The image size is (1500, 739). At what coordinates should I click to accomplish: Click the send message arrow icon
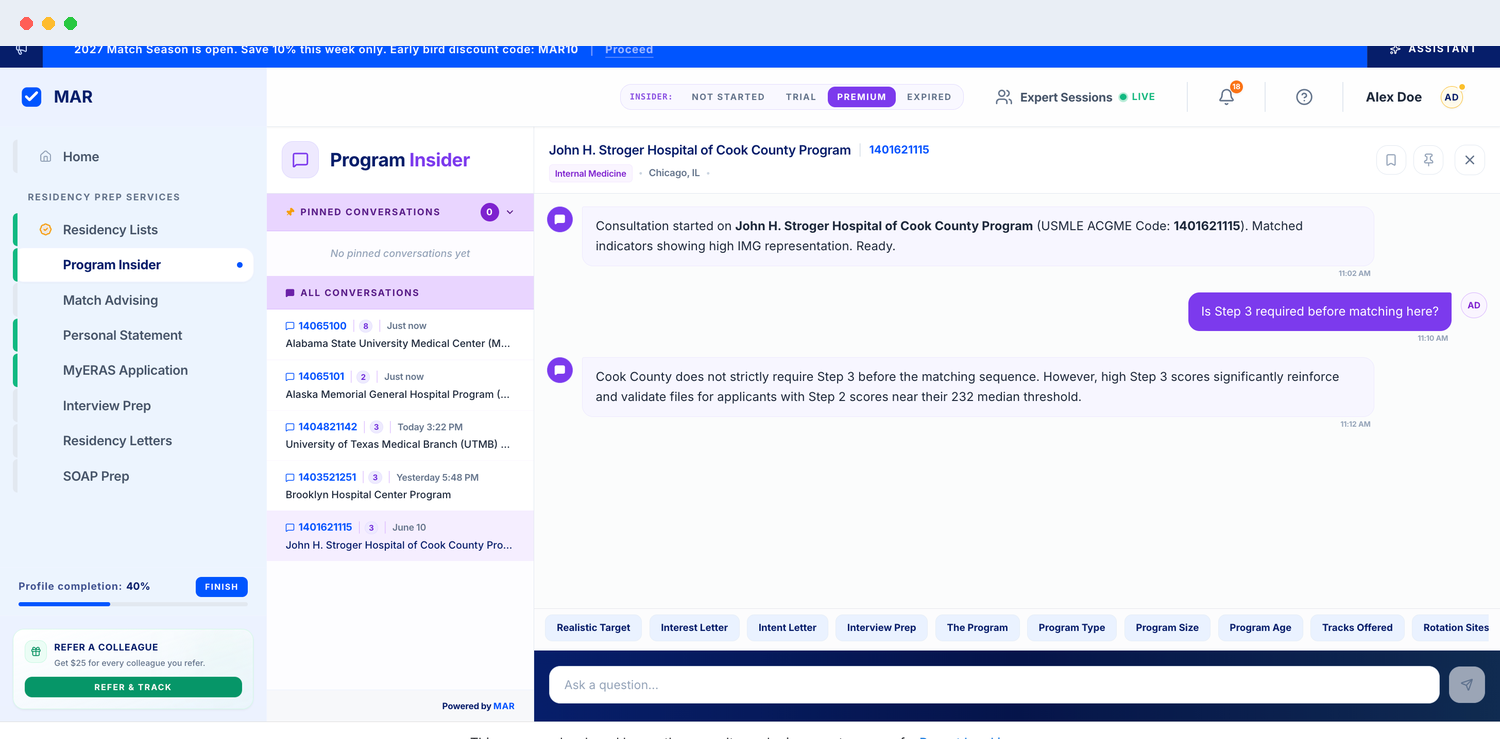[1467, 685]
